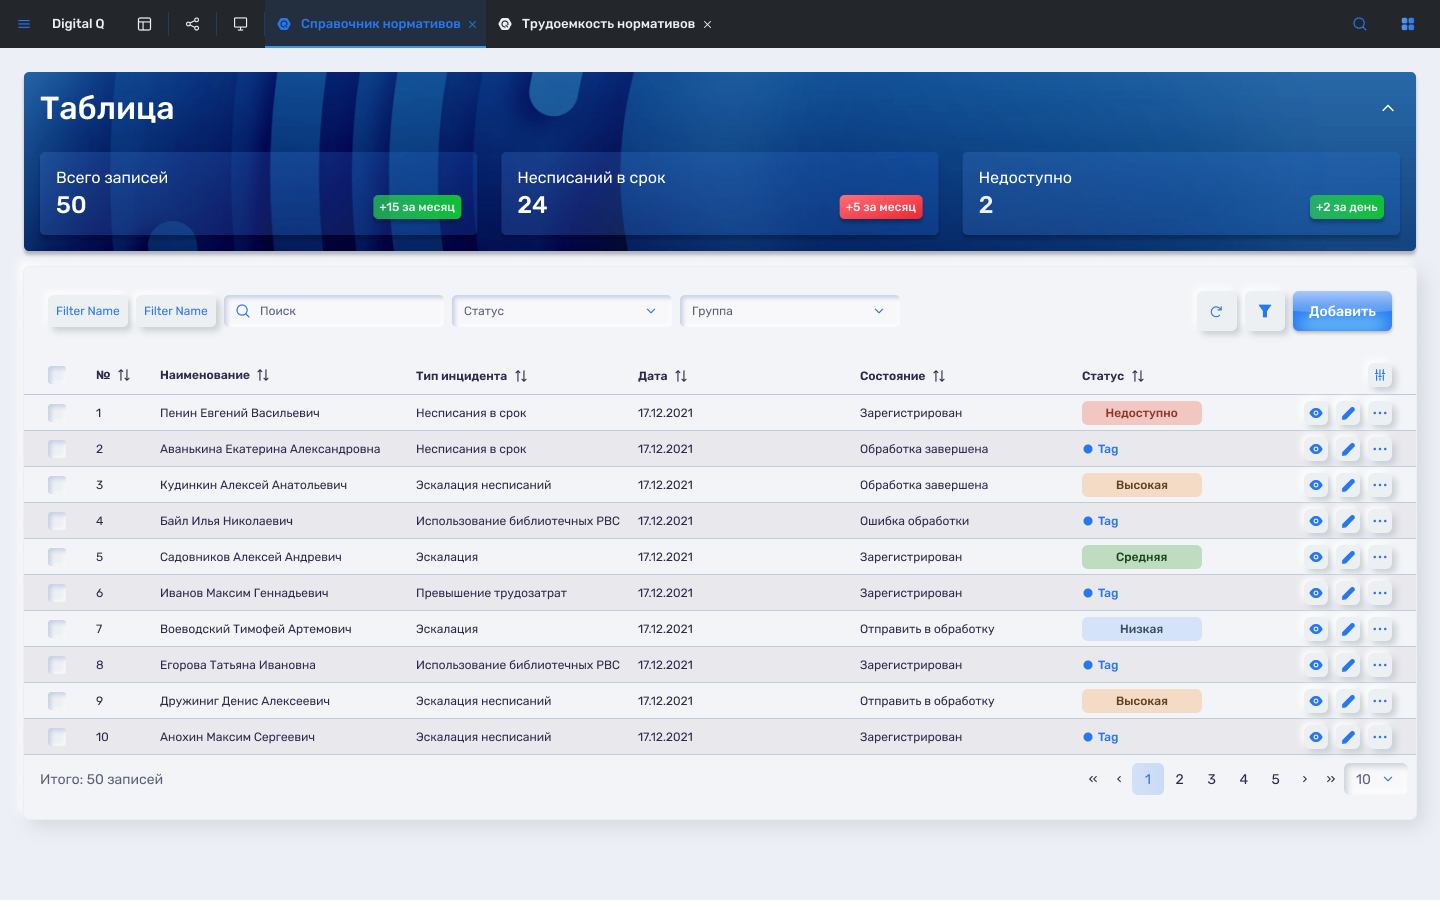
Task: Open rows-per-page dropdown showing 10
Action: tap(1375, 779)
